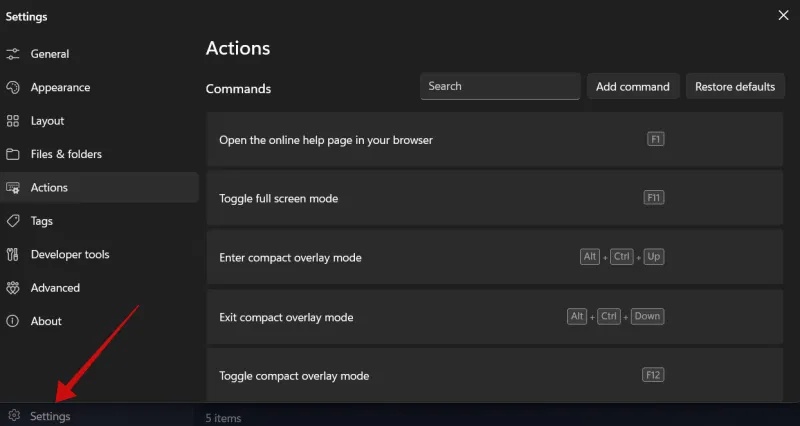800x426 pixels.
Task: Click the F1 key binding badge
Action: (x=656, y=139)
